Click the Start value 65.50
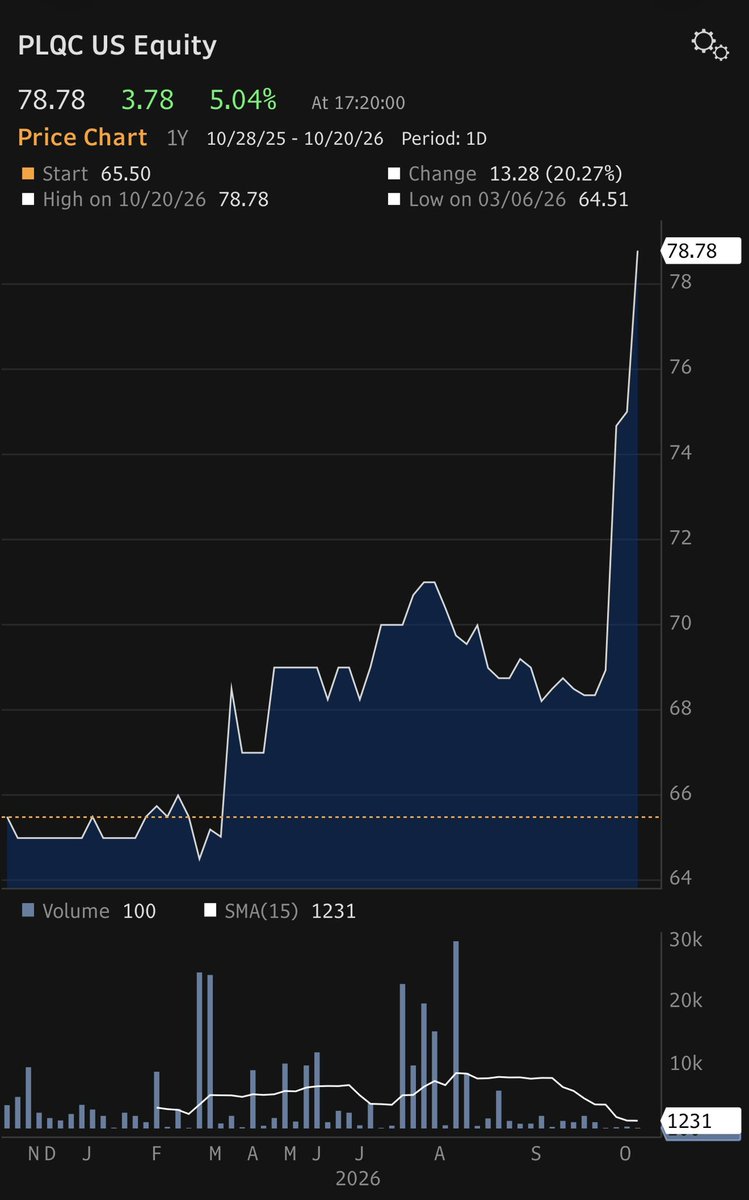Image resolution: width=749 pixels, height=1200 pixels. pyautogui.click(x=126, y=174)
